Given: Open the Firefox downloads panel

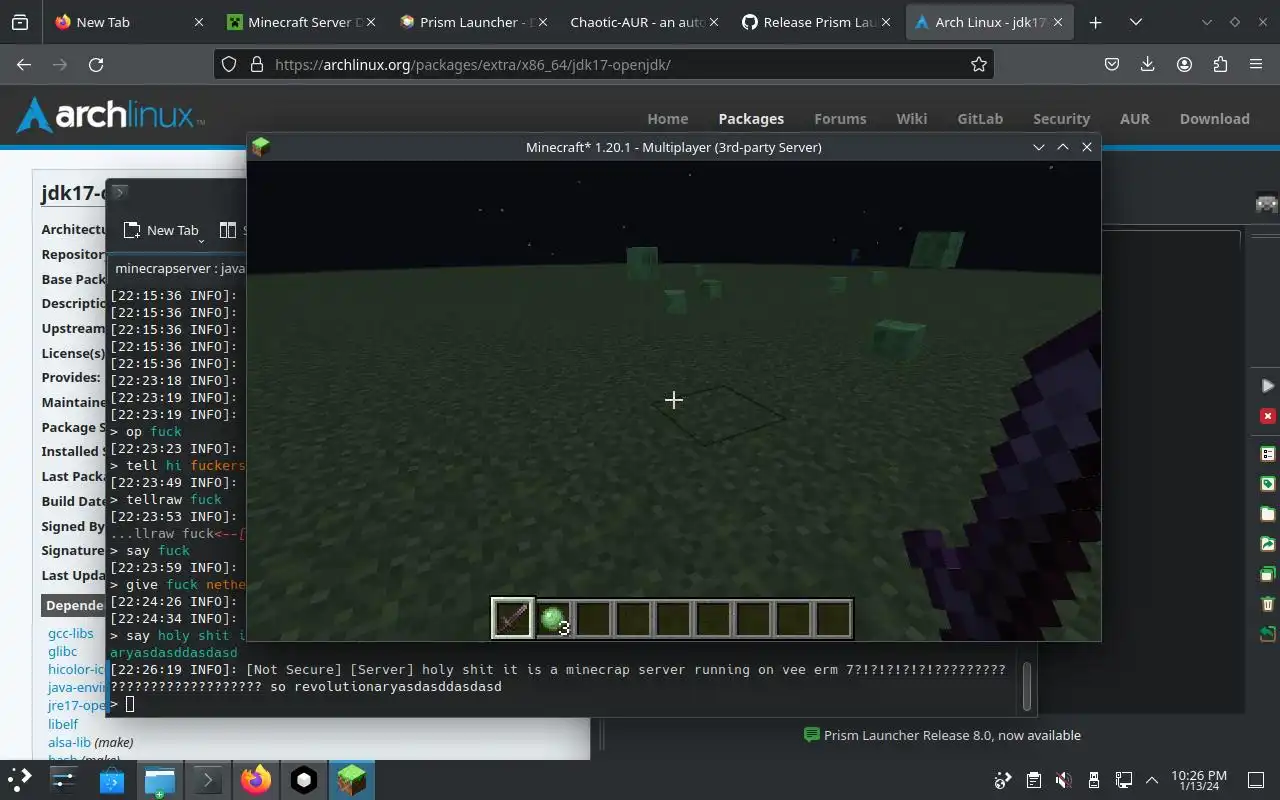Looking at the screenshot, I should [1148, 64].
